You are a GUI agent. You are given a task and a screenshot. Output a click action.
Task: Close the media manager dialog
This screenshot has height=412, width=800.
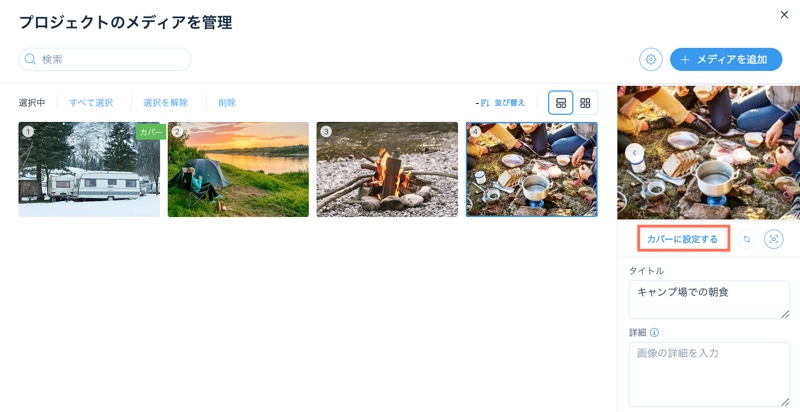pyautogui.click(x=784, y=15)
